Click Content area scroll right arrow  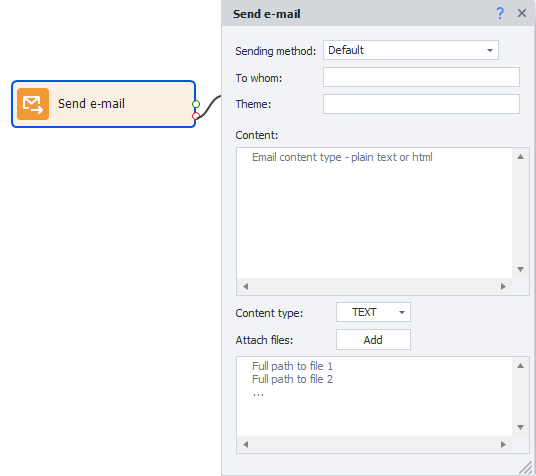click(503, 287)
